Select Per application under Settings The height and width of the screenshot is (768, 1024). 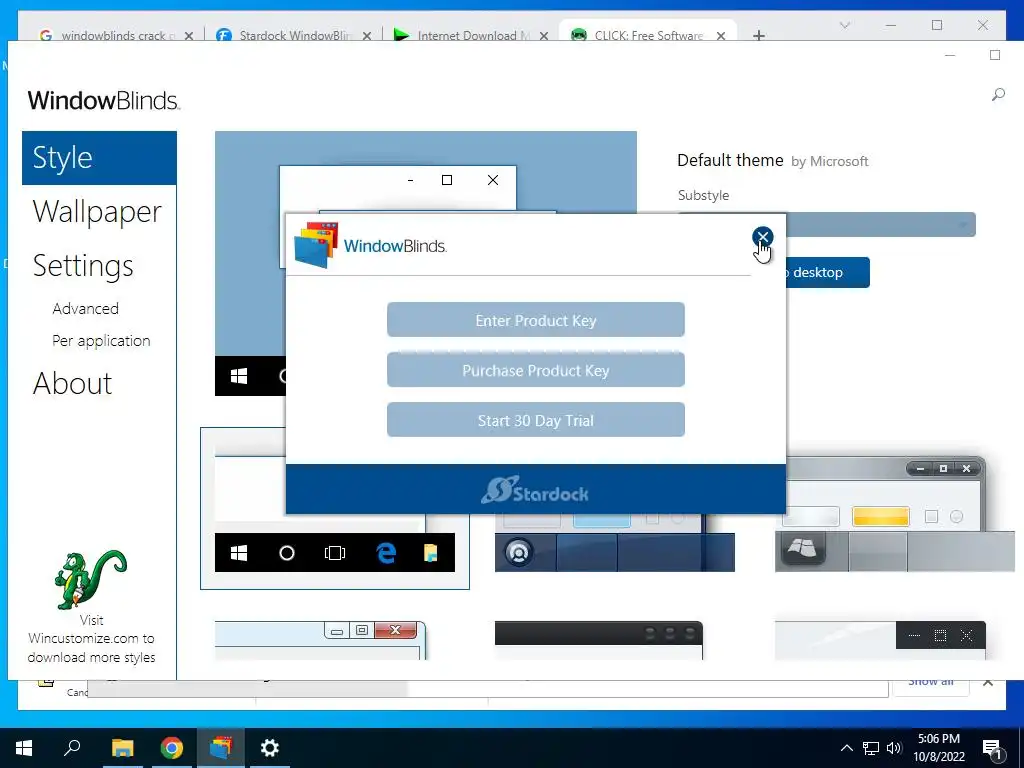[101, 340]
